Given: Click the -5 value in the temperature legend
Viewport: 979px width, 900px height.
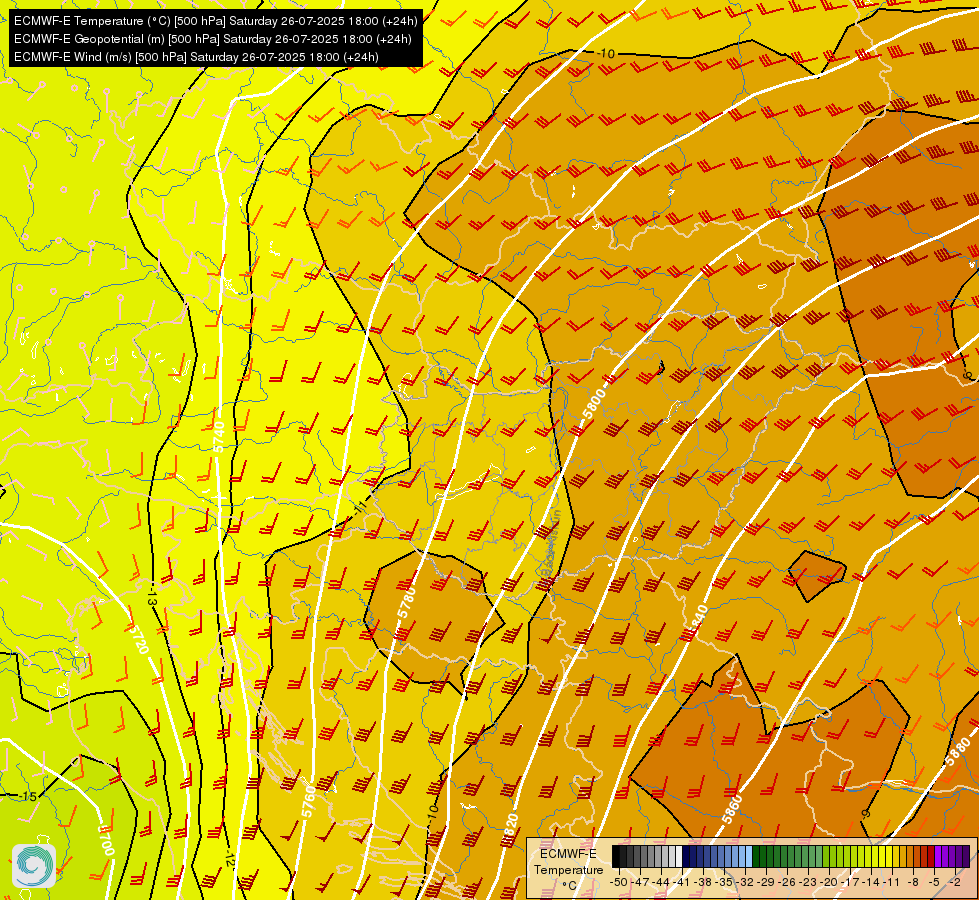Looking at the screenshot, I should tap(933, 882).
